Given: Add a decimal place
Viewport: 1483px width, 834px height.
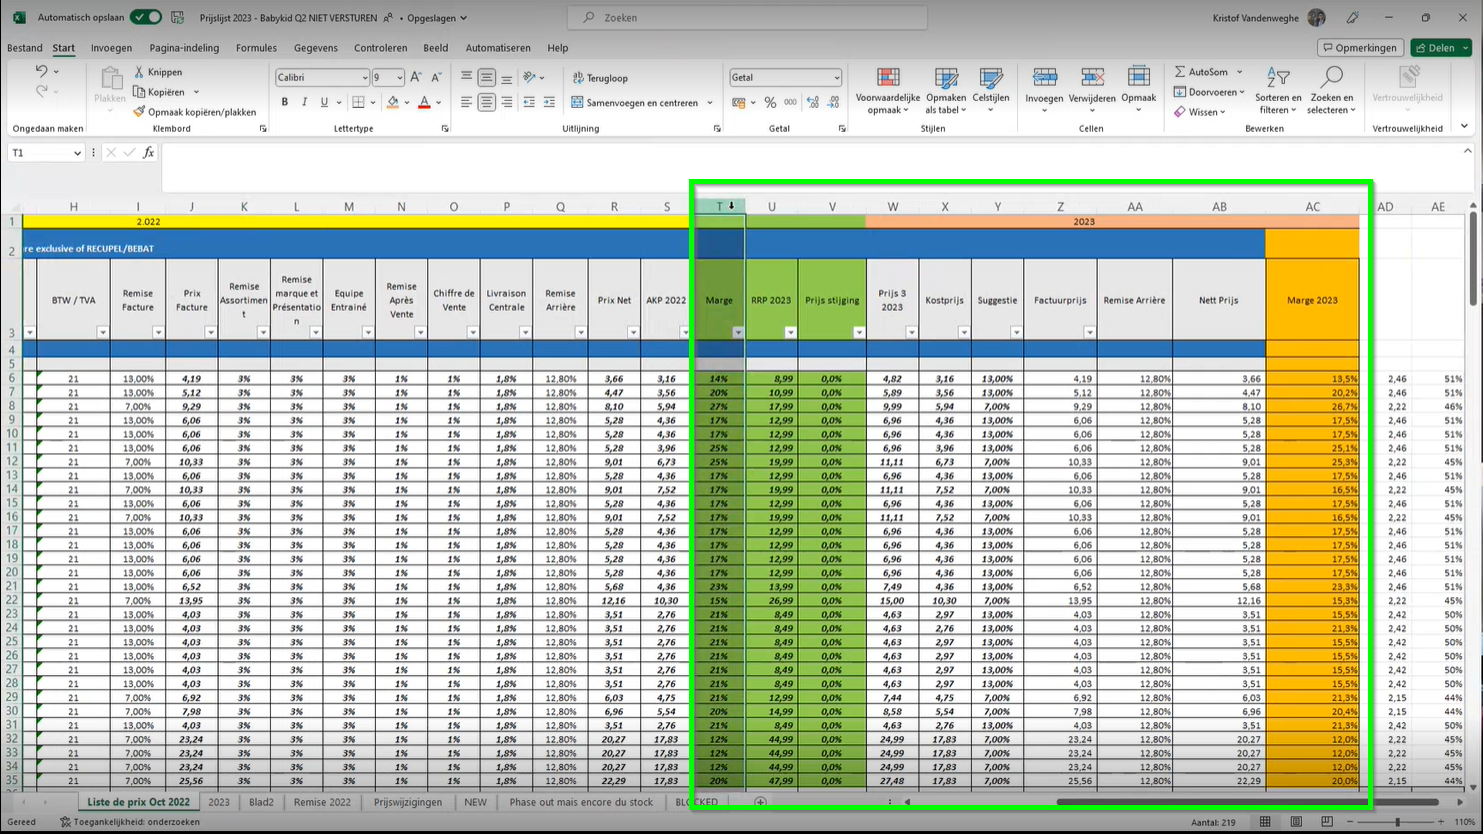Looking at the screenshot, I should tap(813, 102).
